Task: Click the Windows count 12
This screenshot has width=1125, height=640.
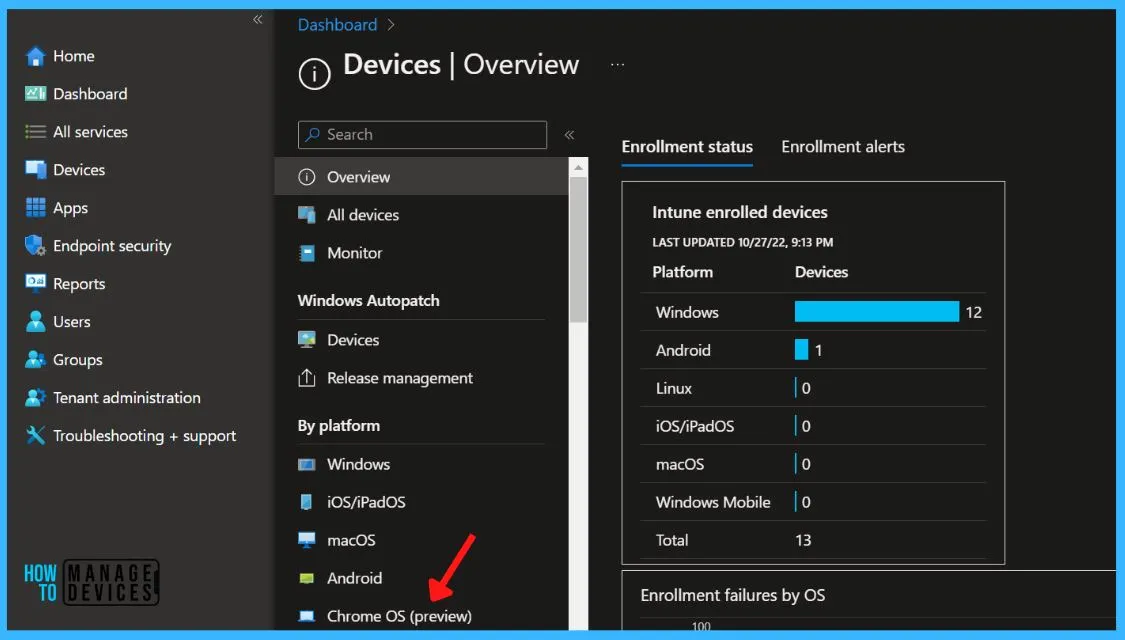Action: click(x=974, y=312)
